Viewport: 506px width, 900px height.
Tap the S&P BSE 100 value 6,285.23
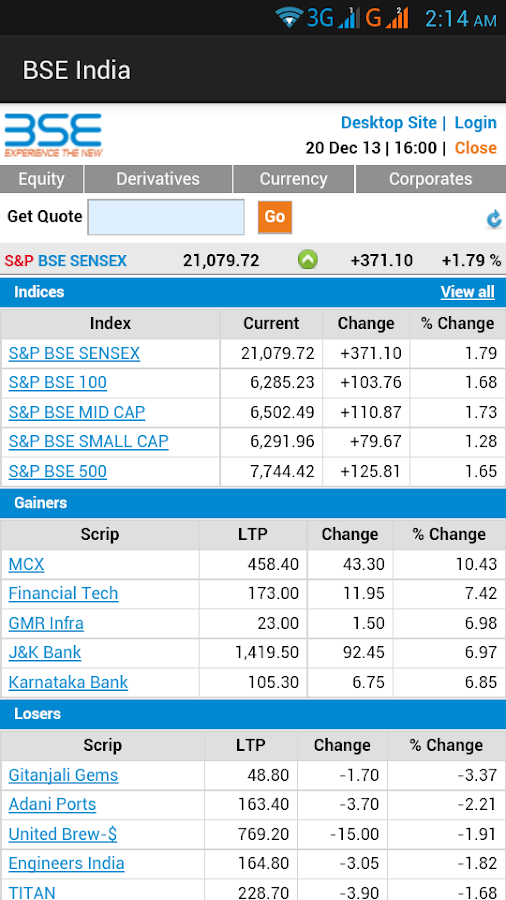[282, 383]
